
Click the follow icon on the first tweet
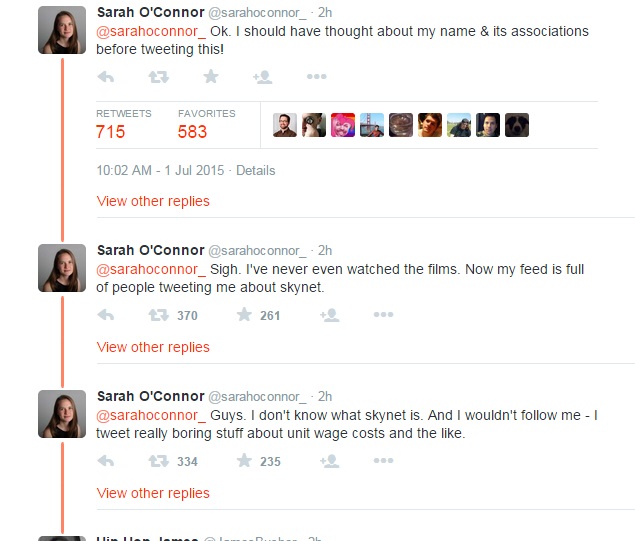(x=263, y=77)
